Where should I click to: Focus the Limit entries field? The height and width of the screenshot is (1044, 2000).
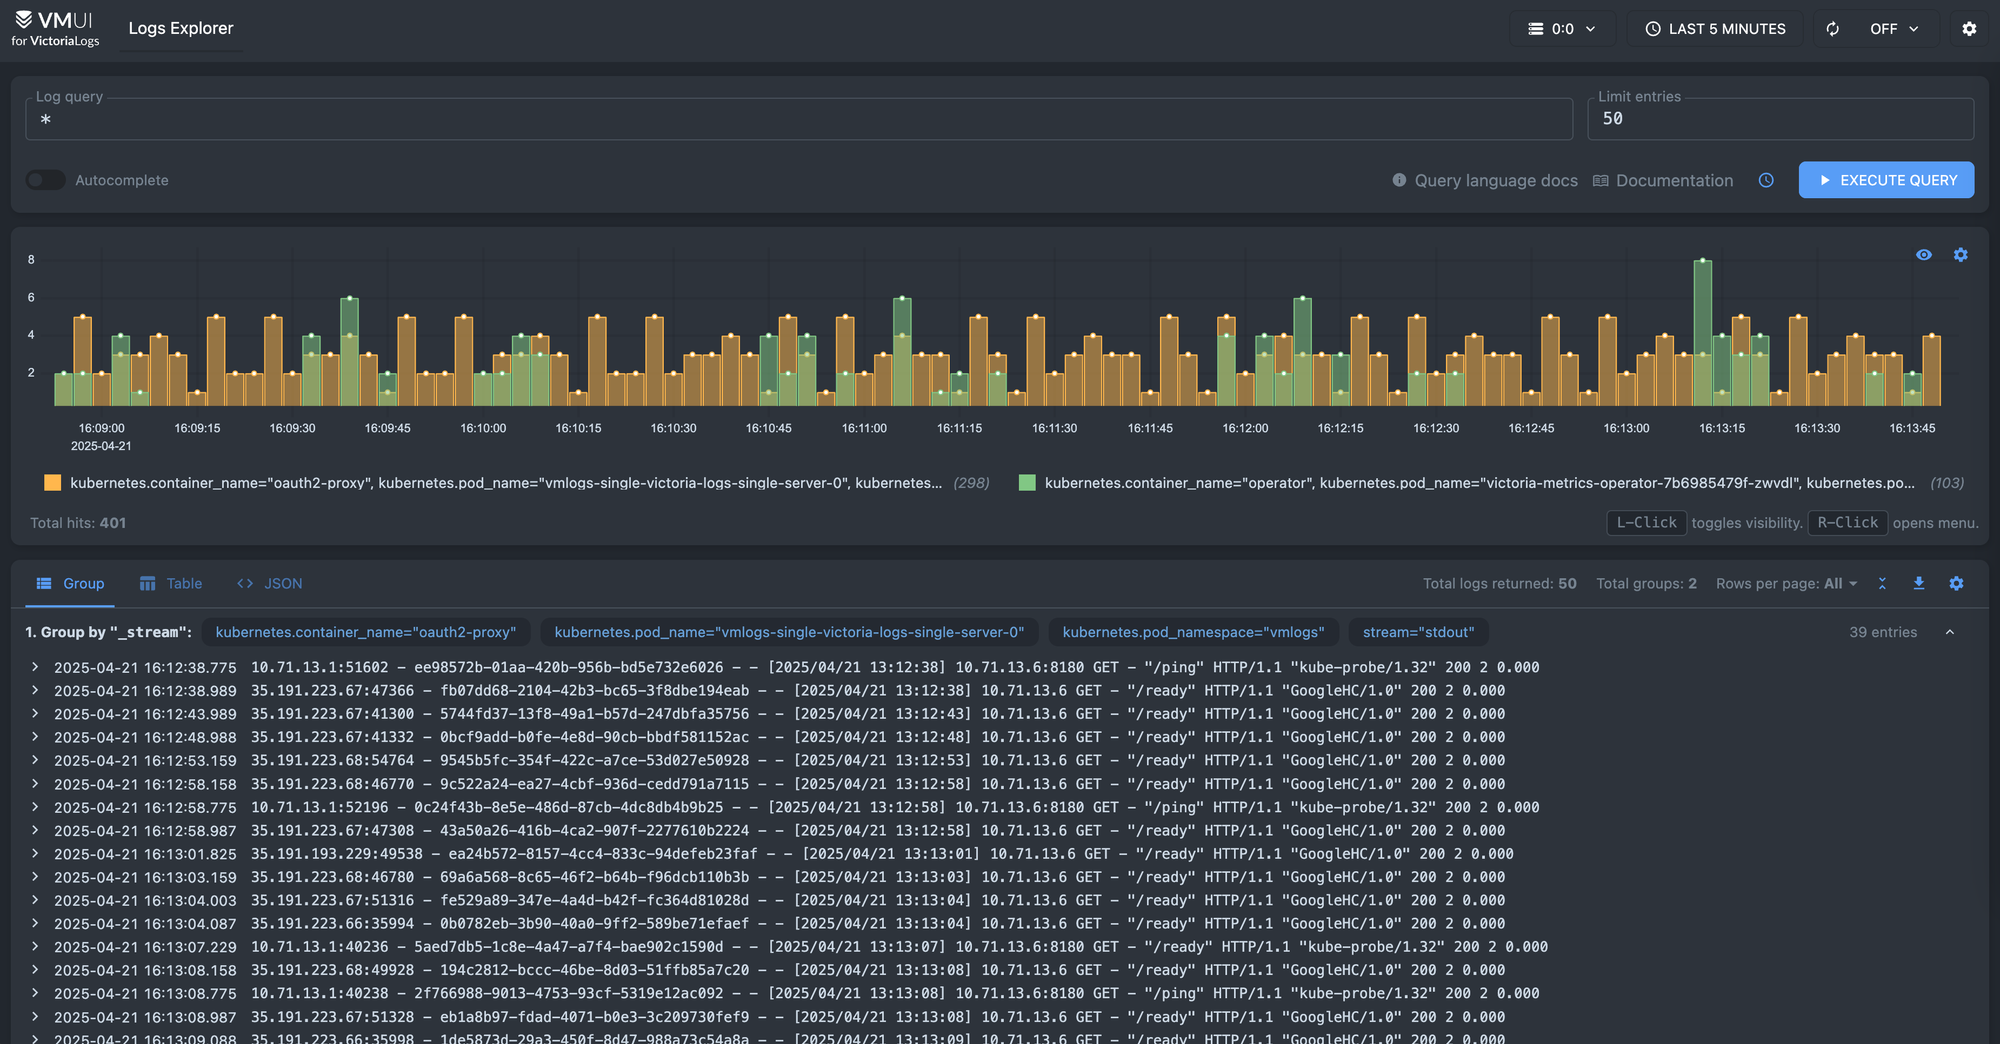(x=1780, y=119)
